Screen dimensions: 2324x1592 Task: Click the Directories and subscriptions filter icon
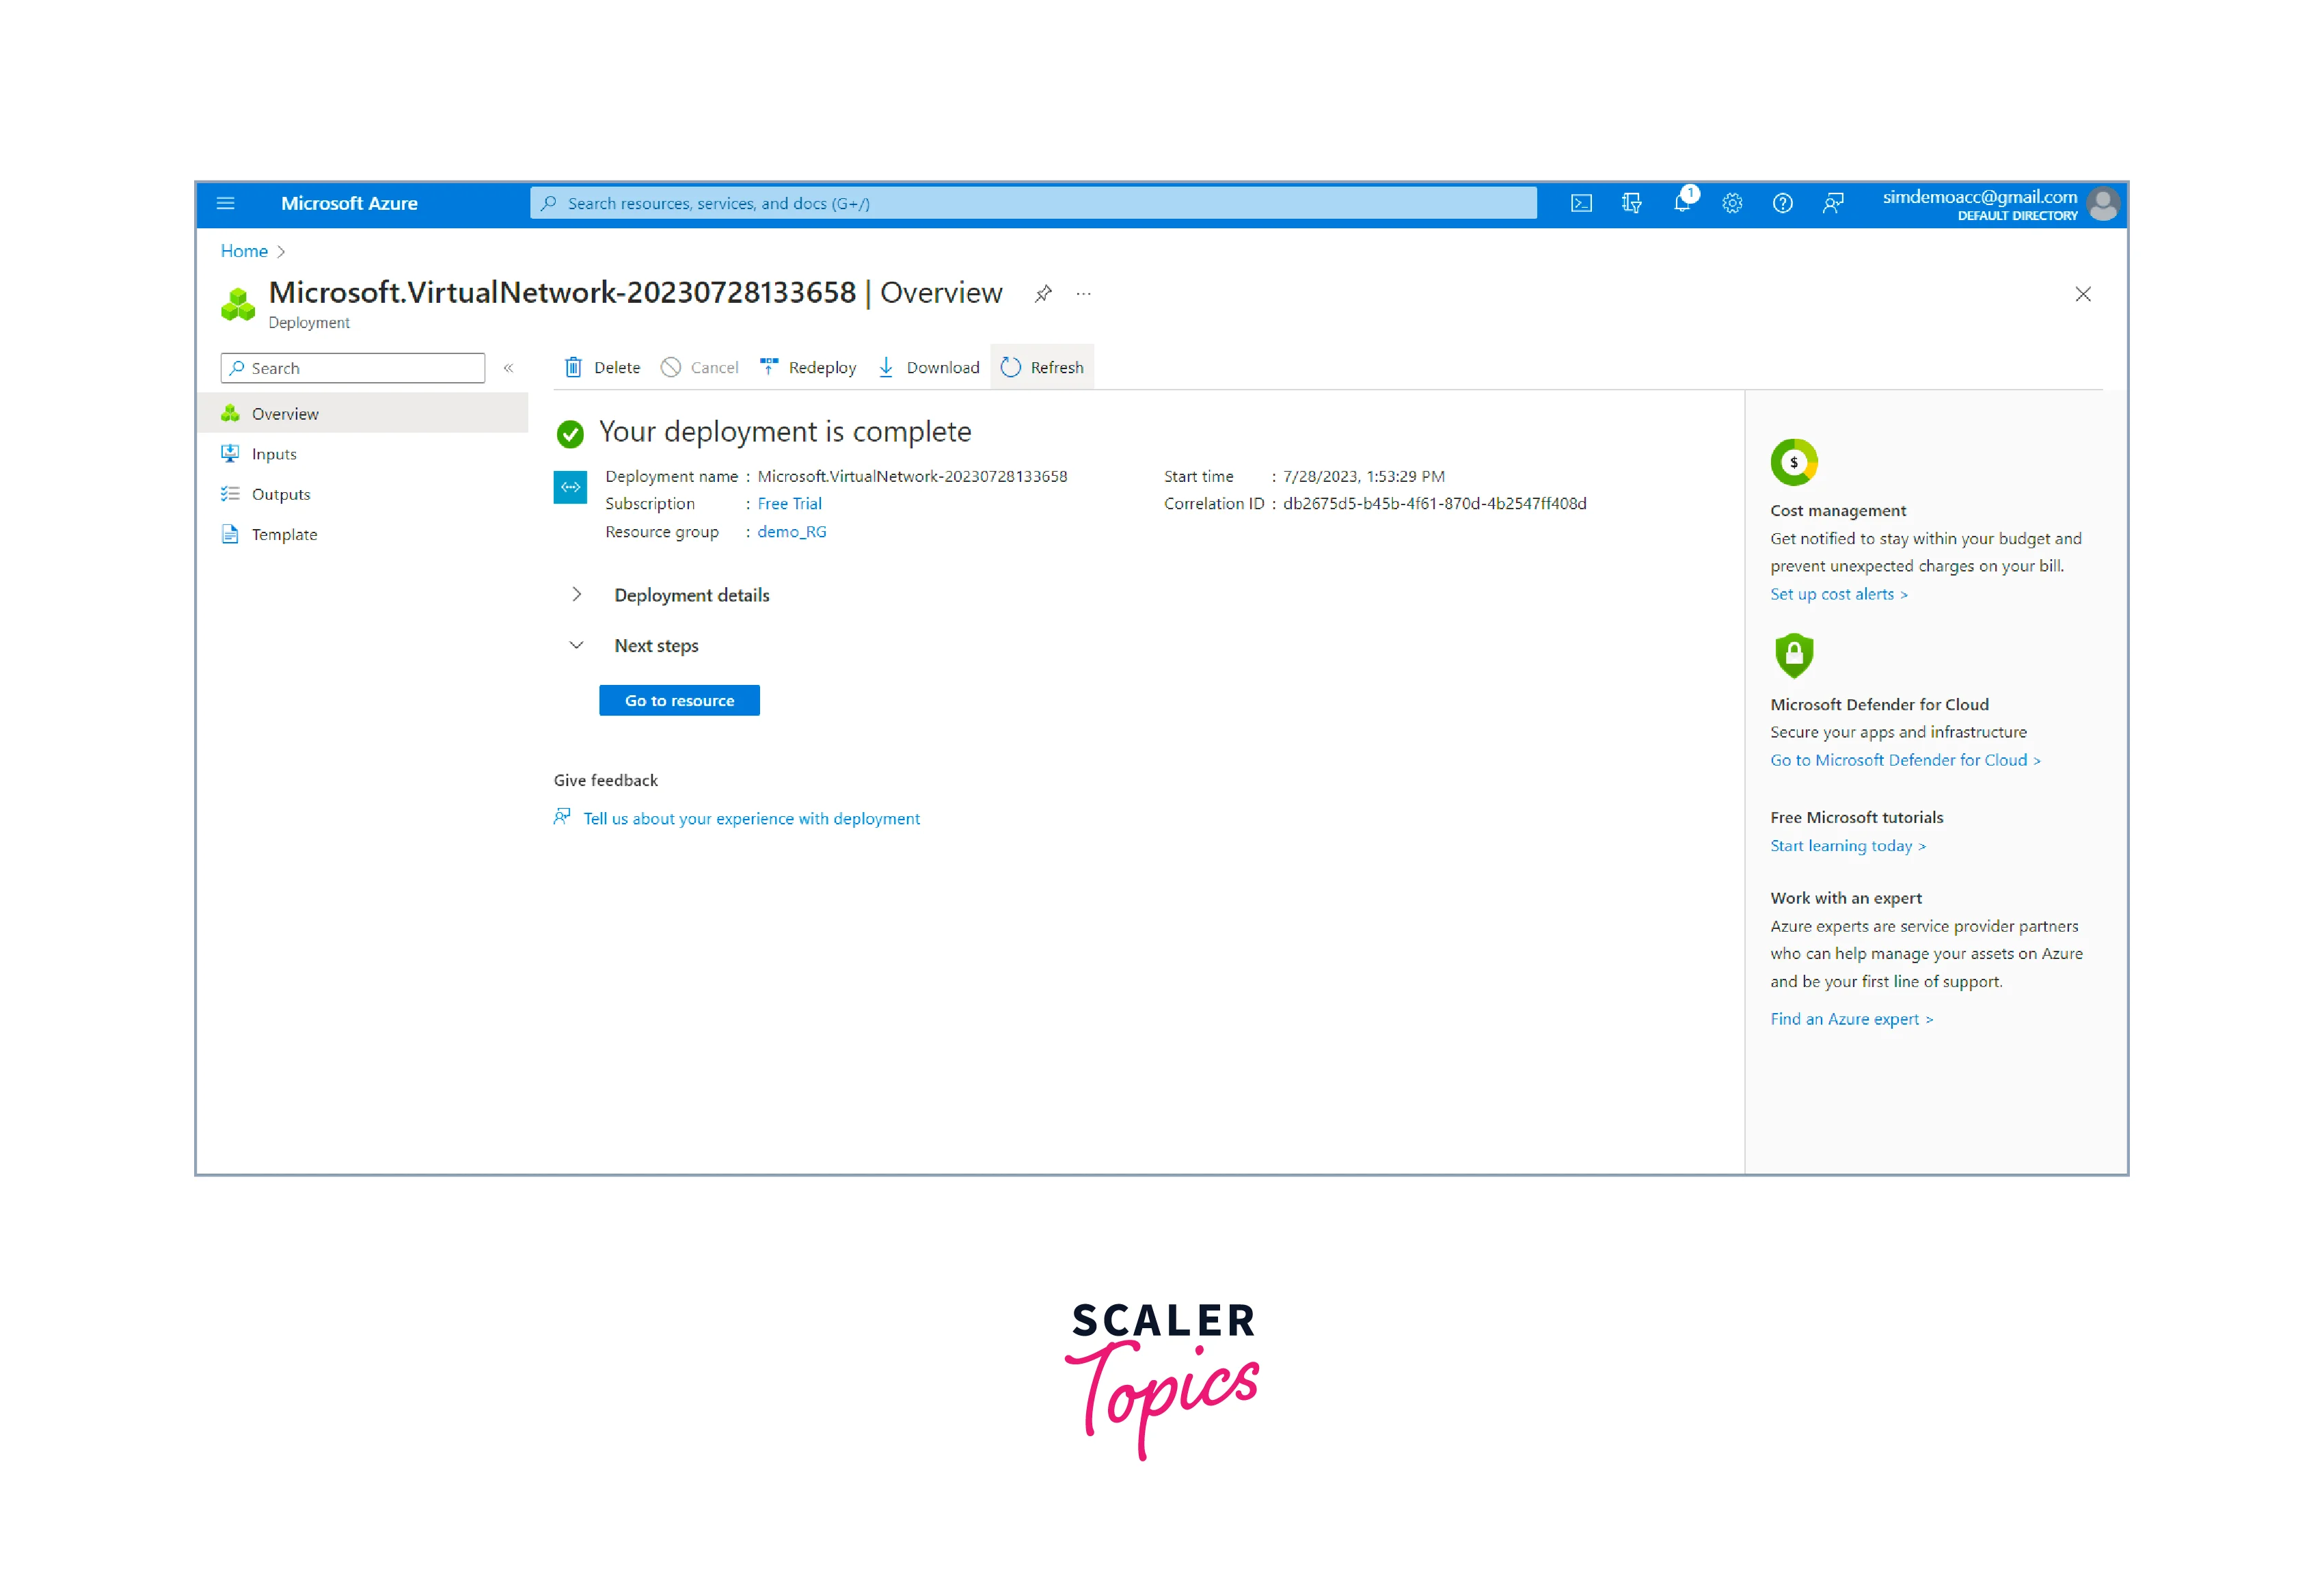(1631, 203)
